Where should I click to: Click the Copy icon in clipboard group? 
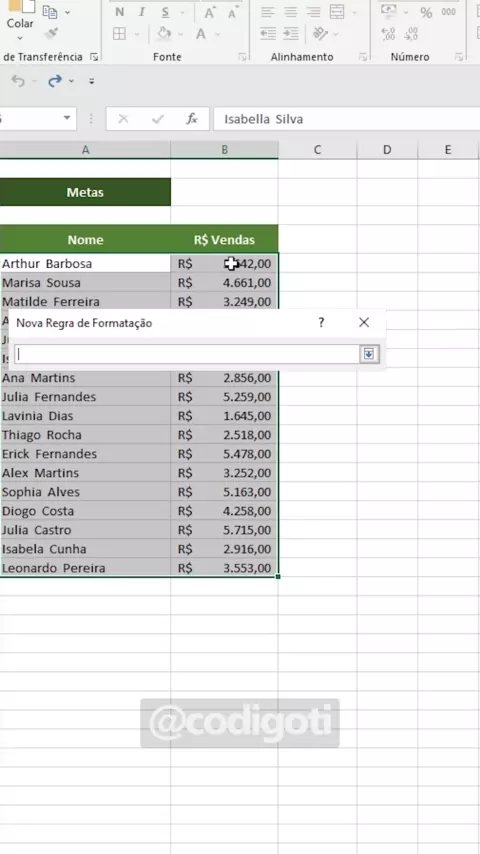(x=50, y=11)
